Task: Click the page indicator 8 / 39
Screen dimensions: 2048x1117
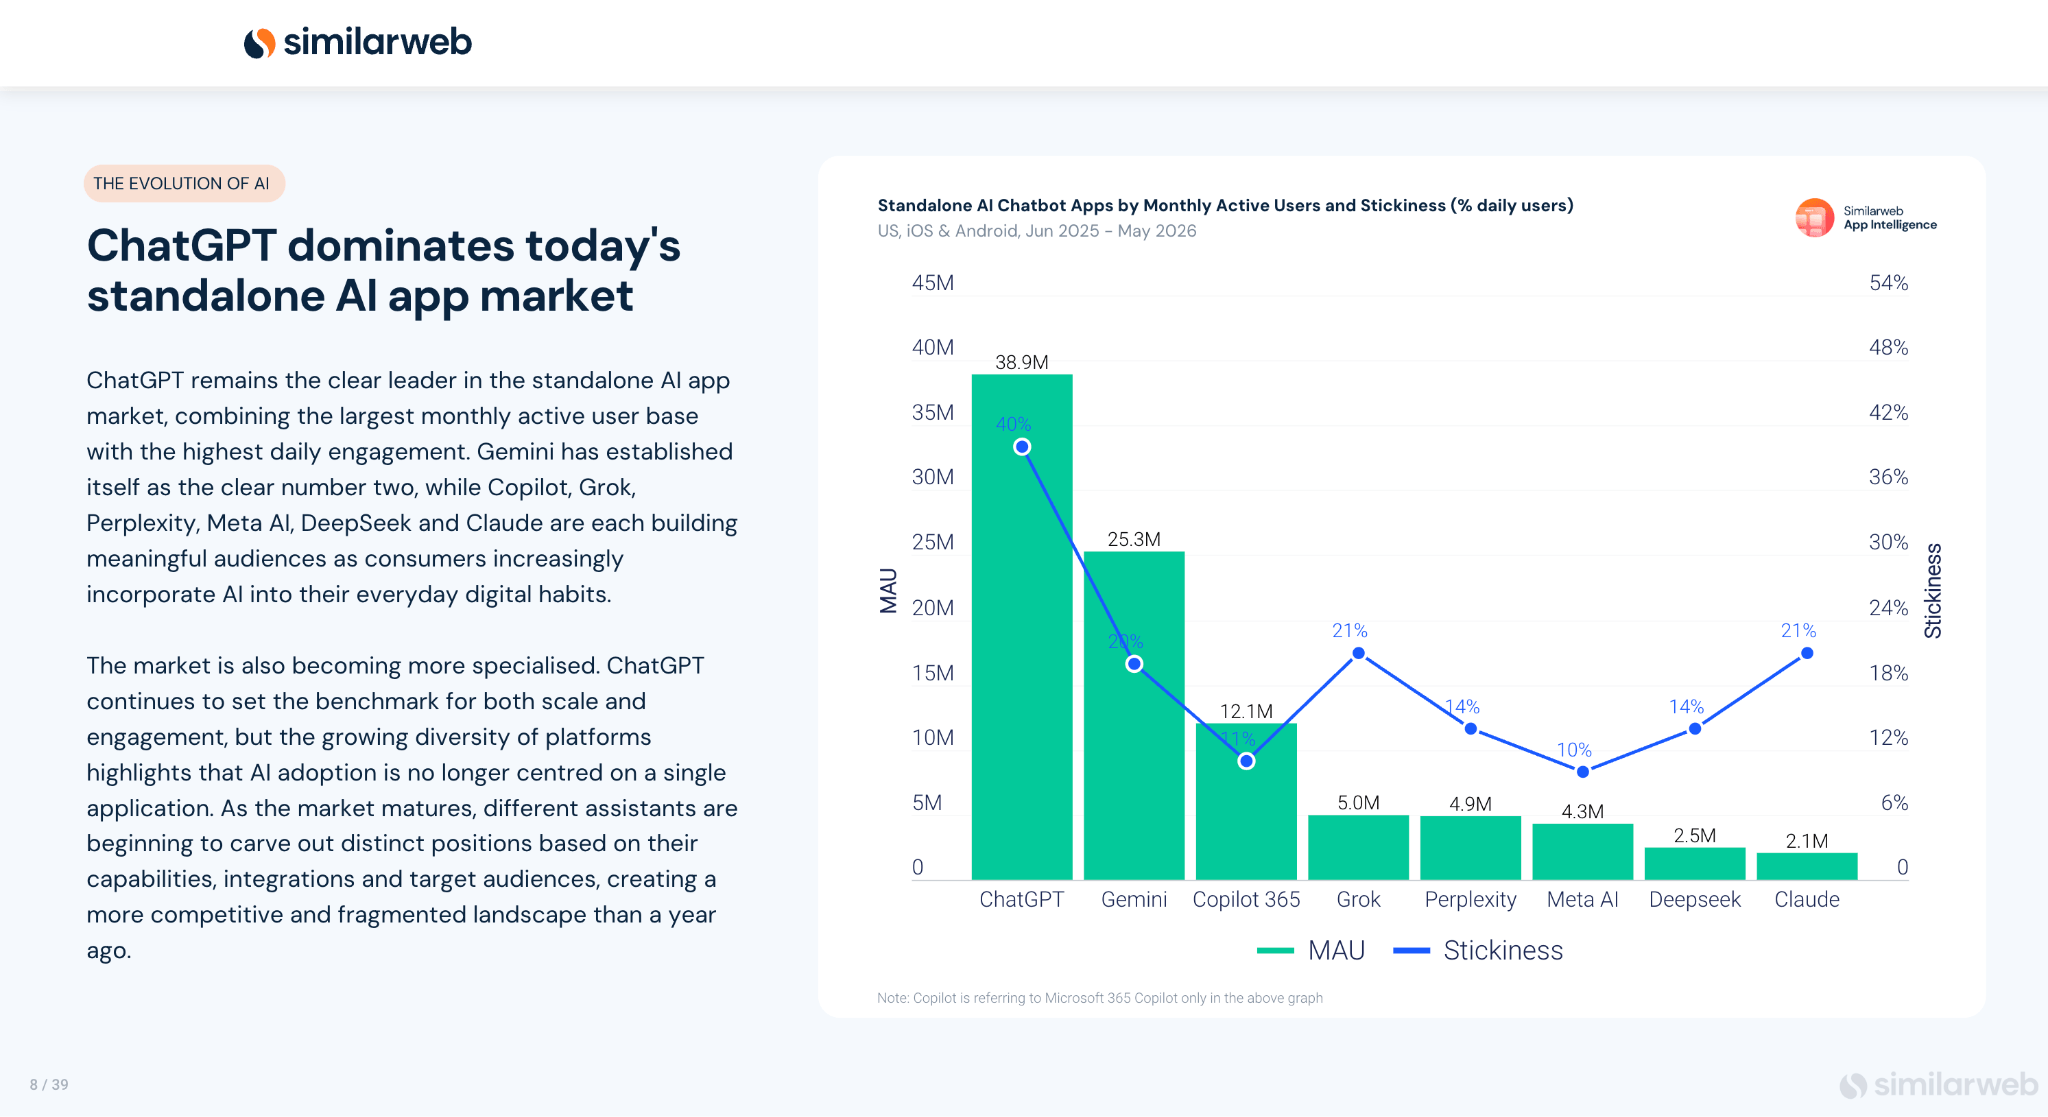Action: (x=49, y=1085)
